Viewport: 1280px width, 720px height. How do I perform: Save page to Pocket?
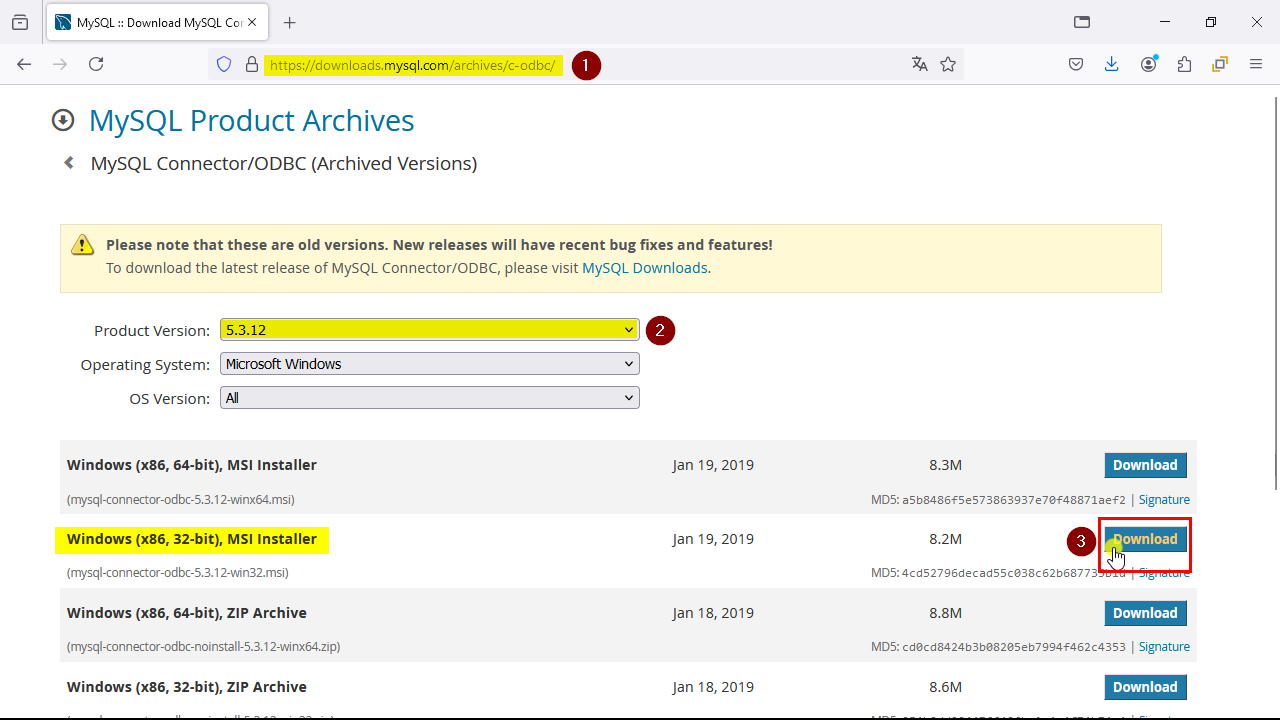pos(1076,64)
